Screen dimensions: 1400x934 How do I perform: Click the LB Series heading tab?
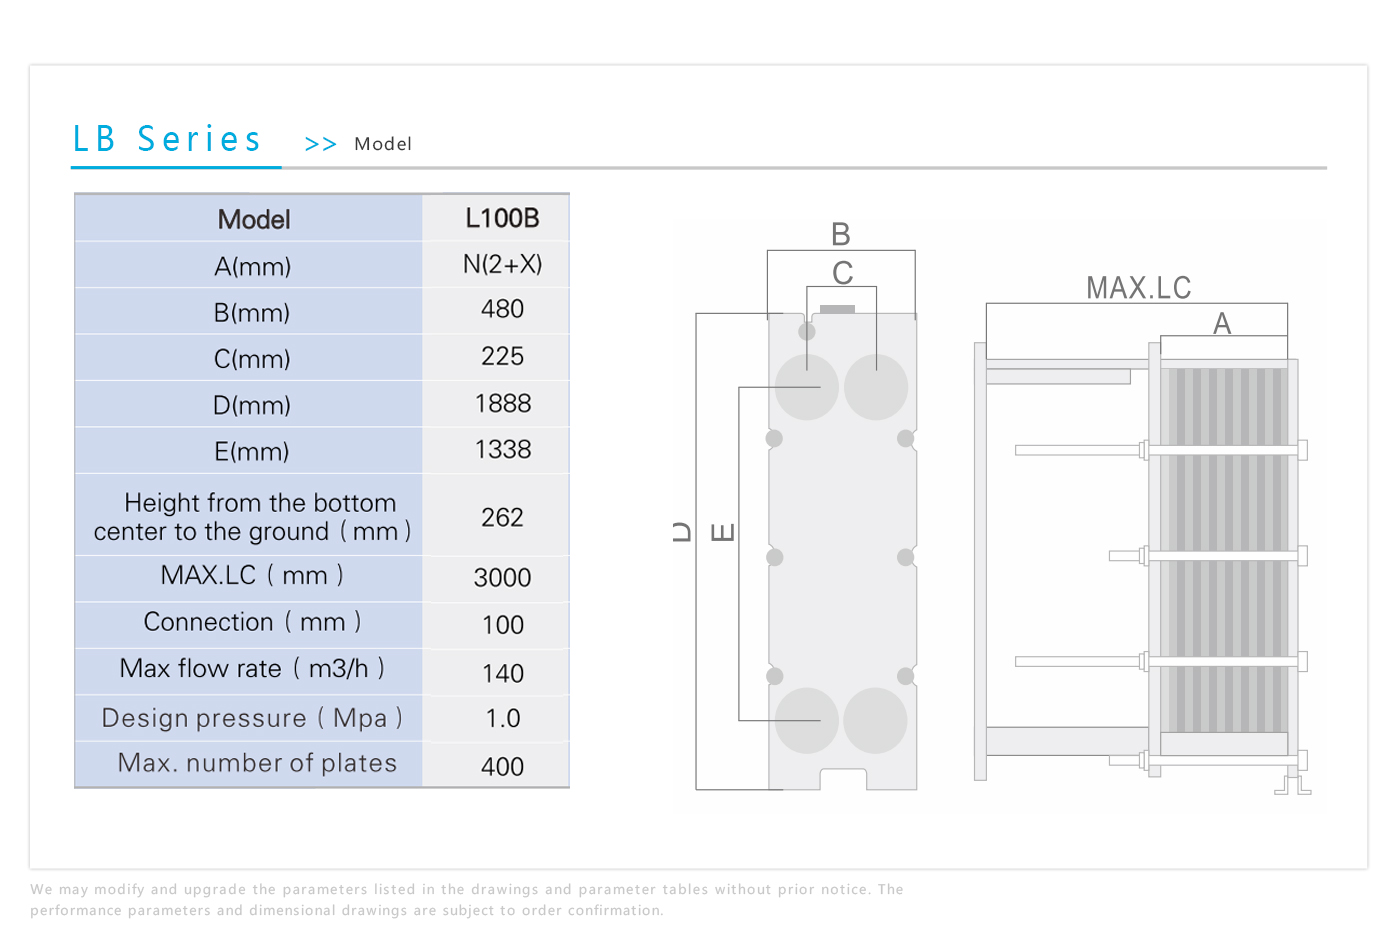click(x=167, y=139)
